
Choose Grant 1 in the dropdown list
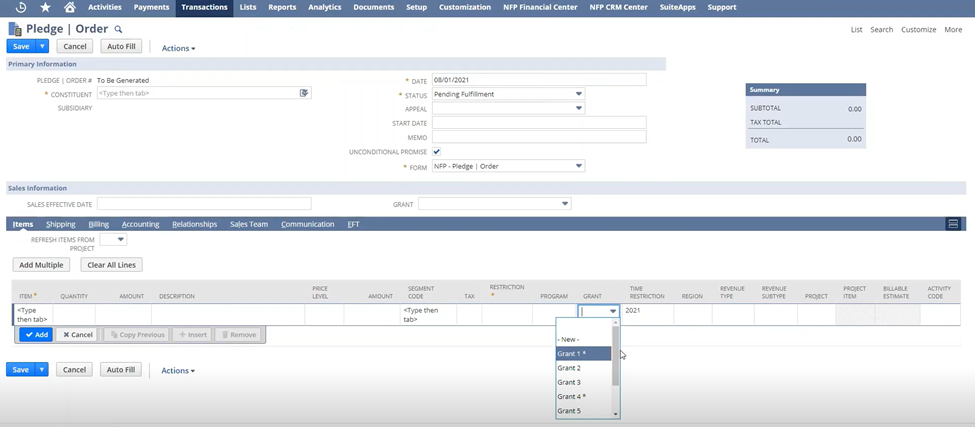point(584,354)
